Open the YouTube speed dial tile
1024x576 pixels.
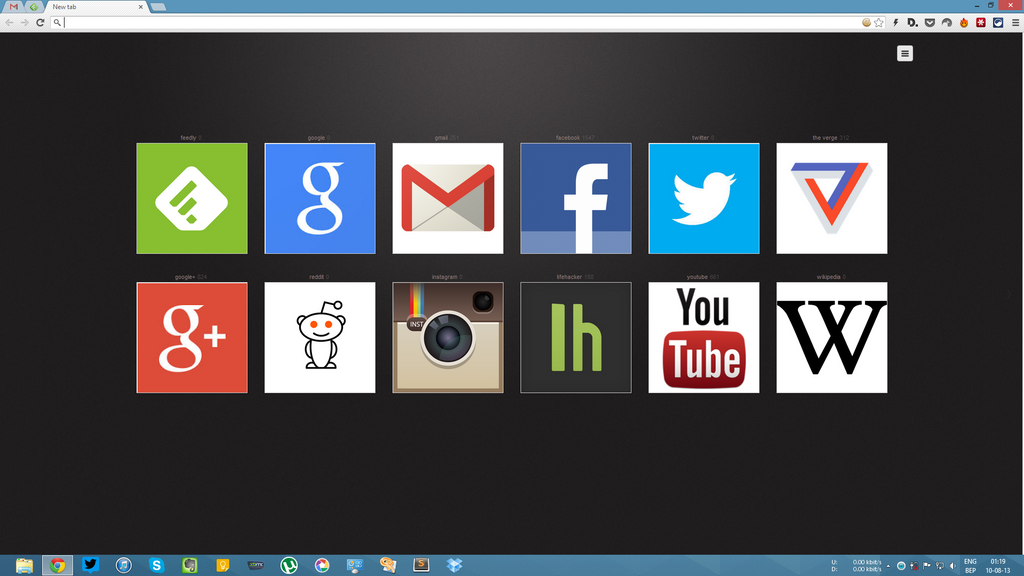[x=704, y=338]
